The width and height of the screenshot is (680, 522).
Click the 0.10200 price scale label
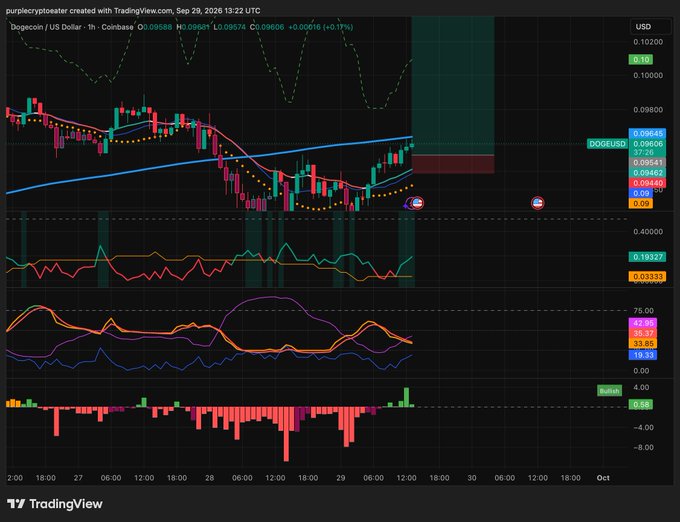coord(648,42)
